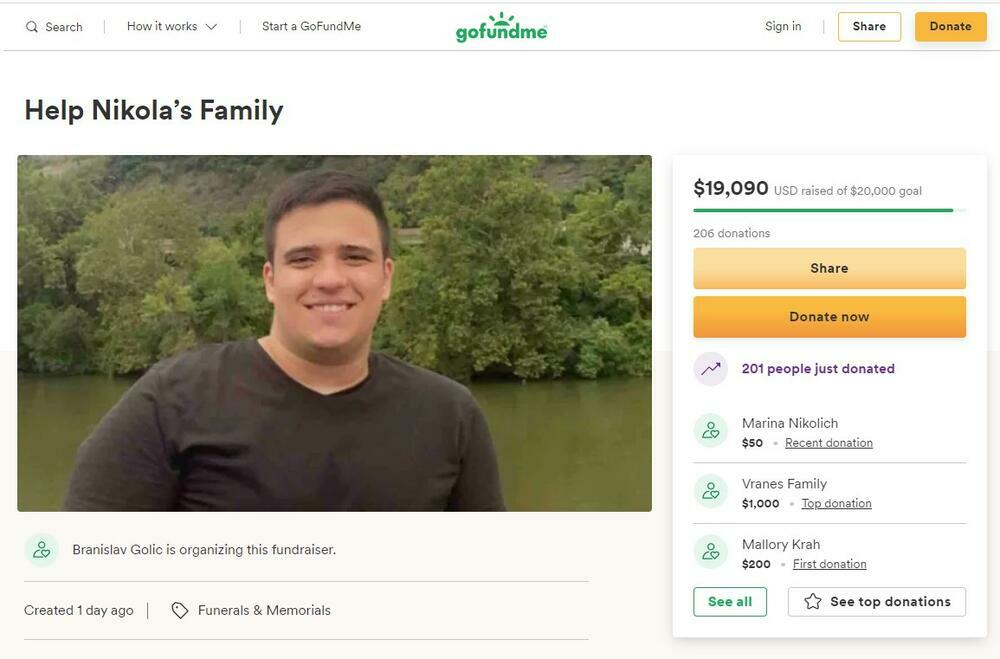Click the trending arrow icon beside donations
This screenshot has height=659, width=1000.
tap(711, 369)
